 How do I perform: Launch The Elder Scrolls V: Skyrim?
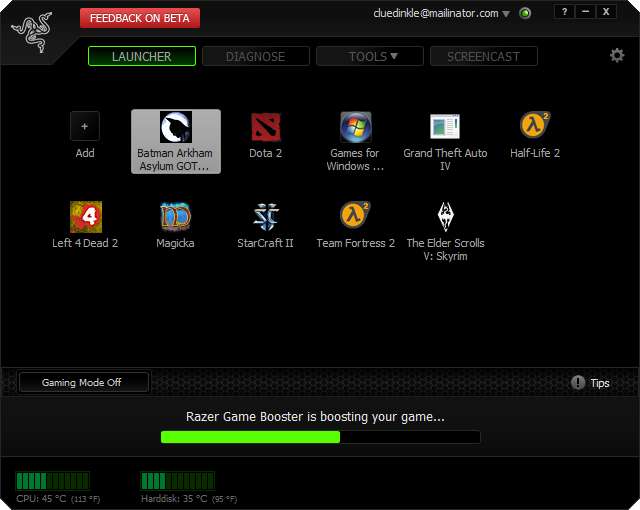[x=445, y=217]
